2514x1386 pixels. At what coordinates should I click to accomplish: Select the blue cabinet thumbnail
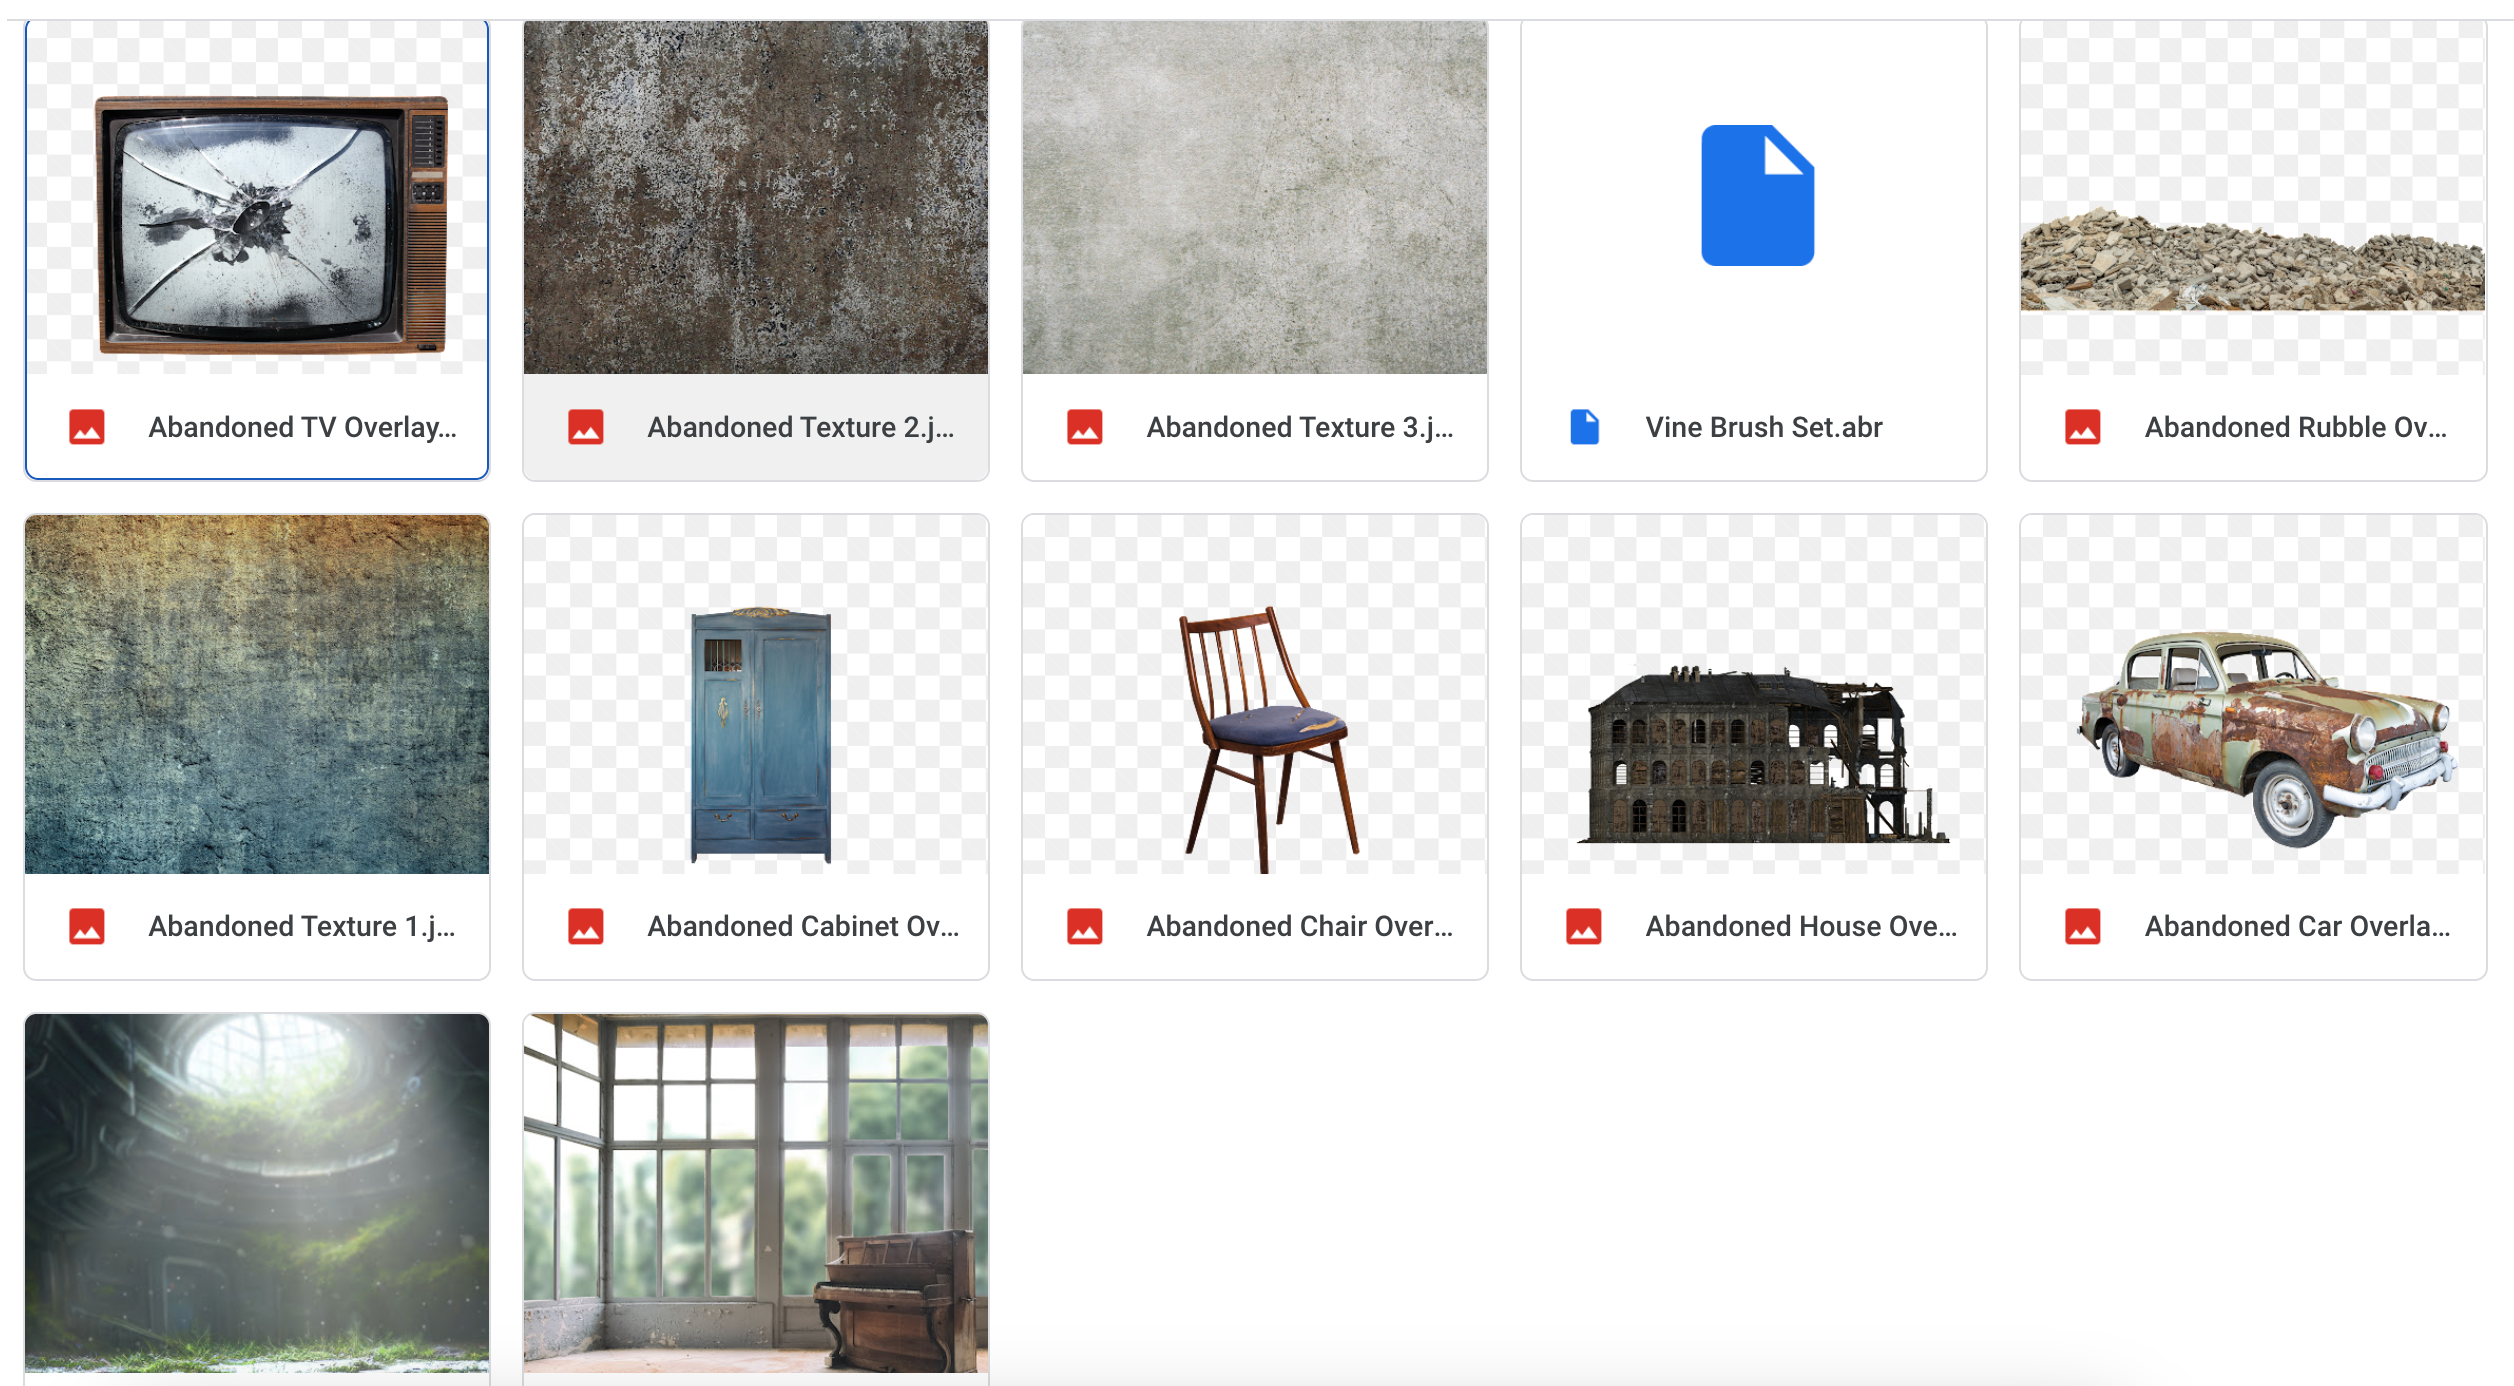click(756, 694)
